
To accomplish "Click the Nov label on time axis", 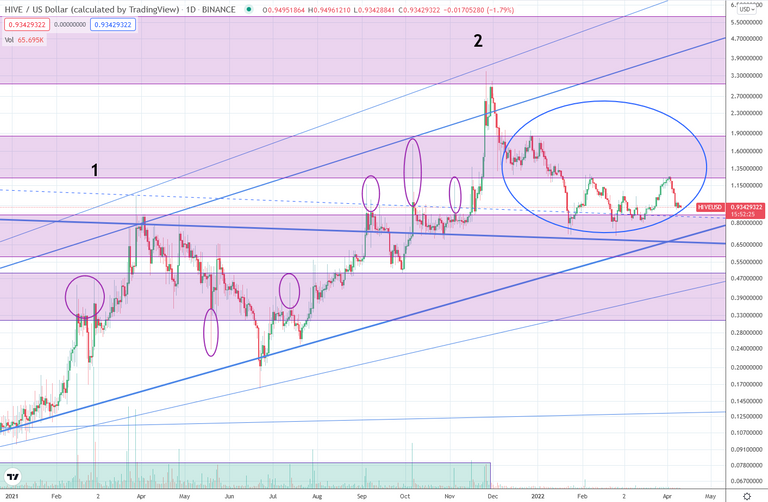I will (x=449, y=496).
